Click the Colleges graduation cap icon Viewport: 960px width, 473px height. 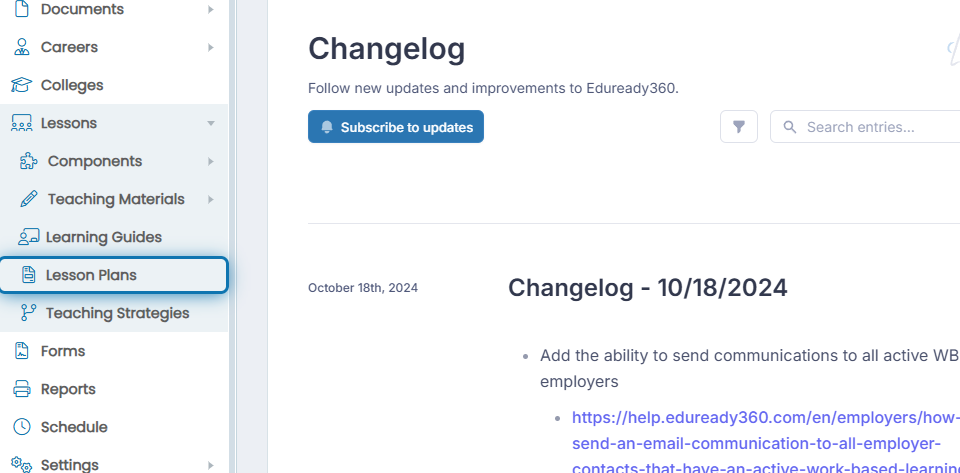click(21, 85)
